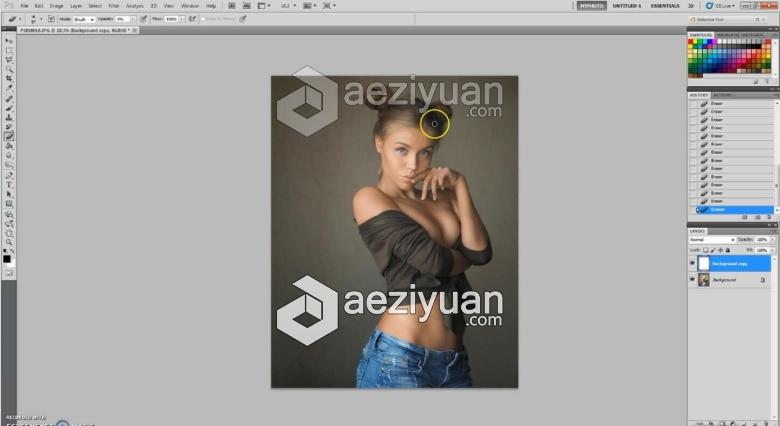This screenshot has height=426, width=780.
Task: Toggle lock all for layer
Action: 728,250
